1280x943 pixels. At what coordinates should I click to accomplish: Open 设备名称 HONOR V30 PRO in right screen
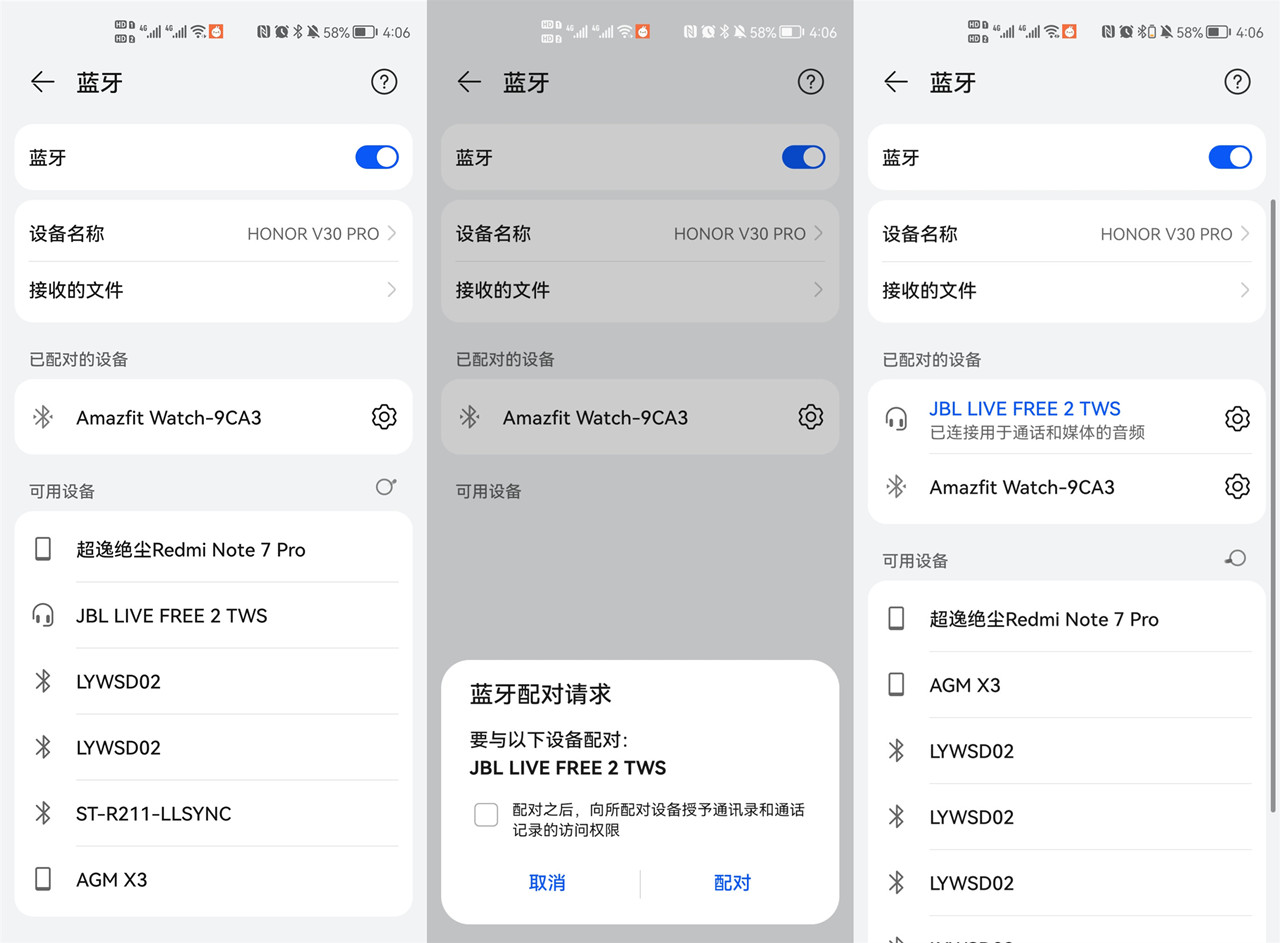pyautogui.click(x=1066, y=233)
